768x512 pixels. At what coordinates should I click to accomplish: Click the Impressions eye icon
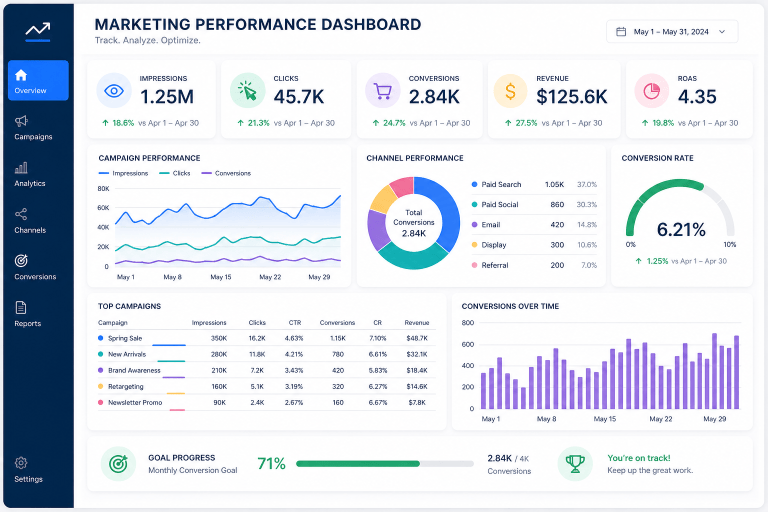click(x=114, y=91)
